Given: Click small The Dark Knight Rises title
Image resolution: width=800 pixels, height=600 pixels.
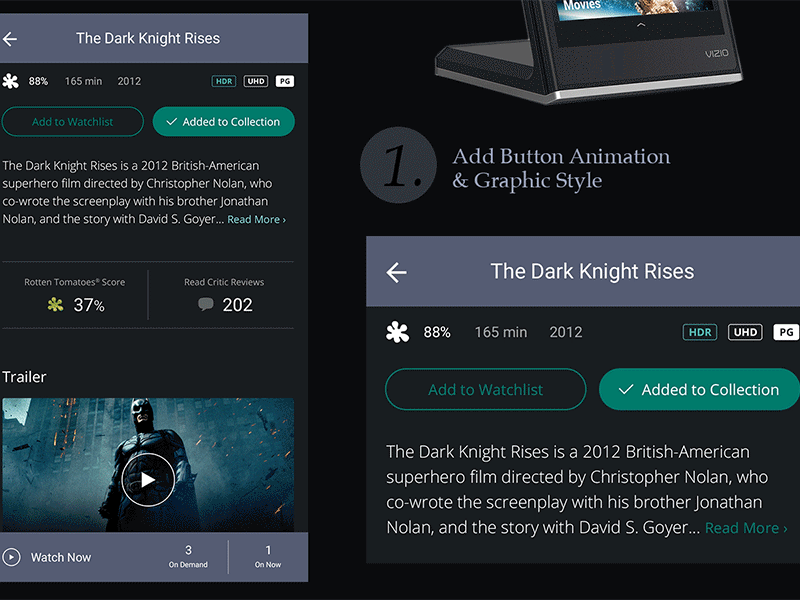Looking at the screenshot, I should tap(148, 38).
